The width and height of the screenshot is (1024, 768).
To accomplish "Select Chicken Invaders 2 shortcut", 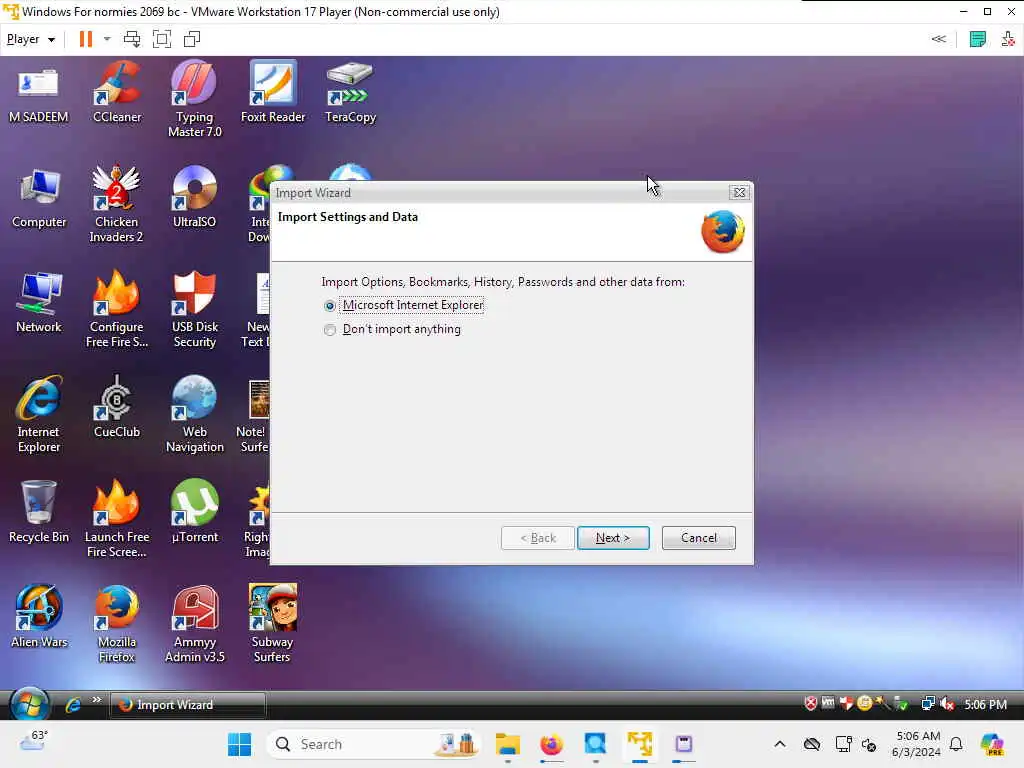I will pyautogui.click(x=116, y=204).
